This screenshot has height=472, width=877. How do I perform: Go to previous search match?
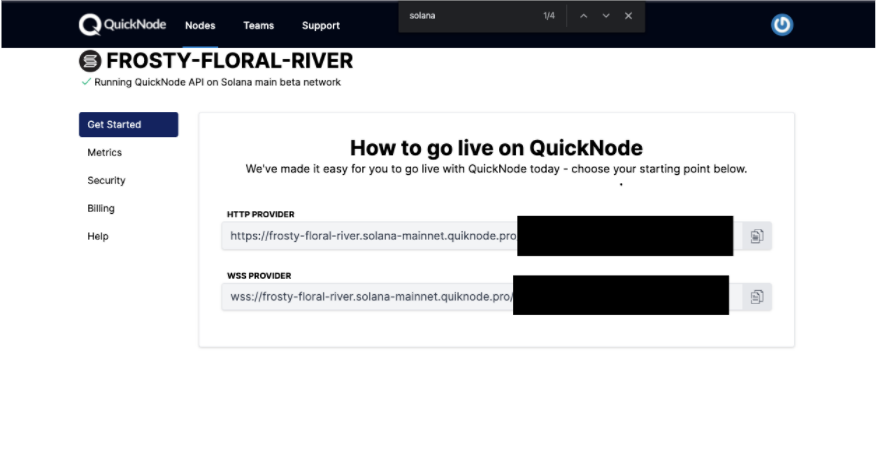click(583, 16)
